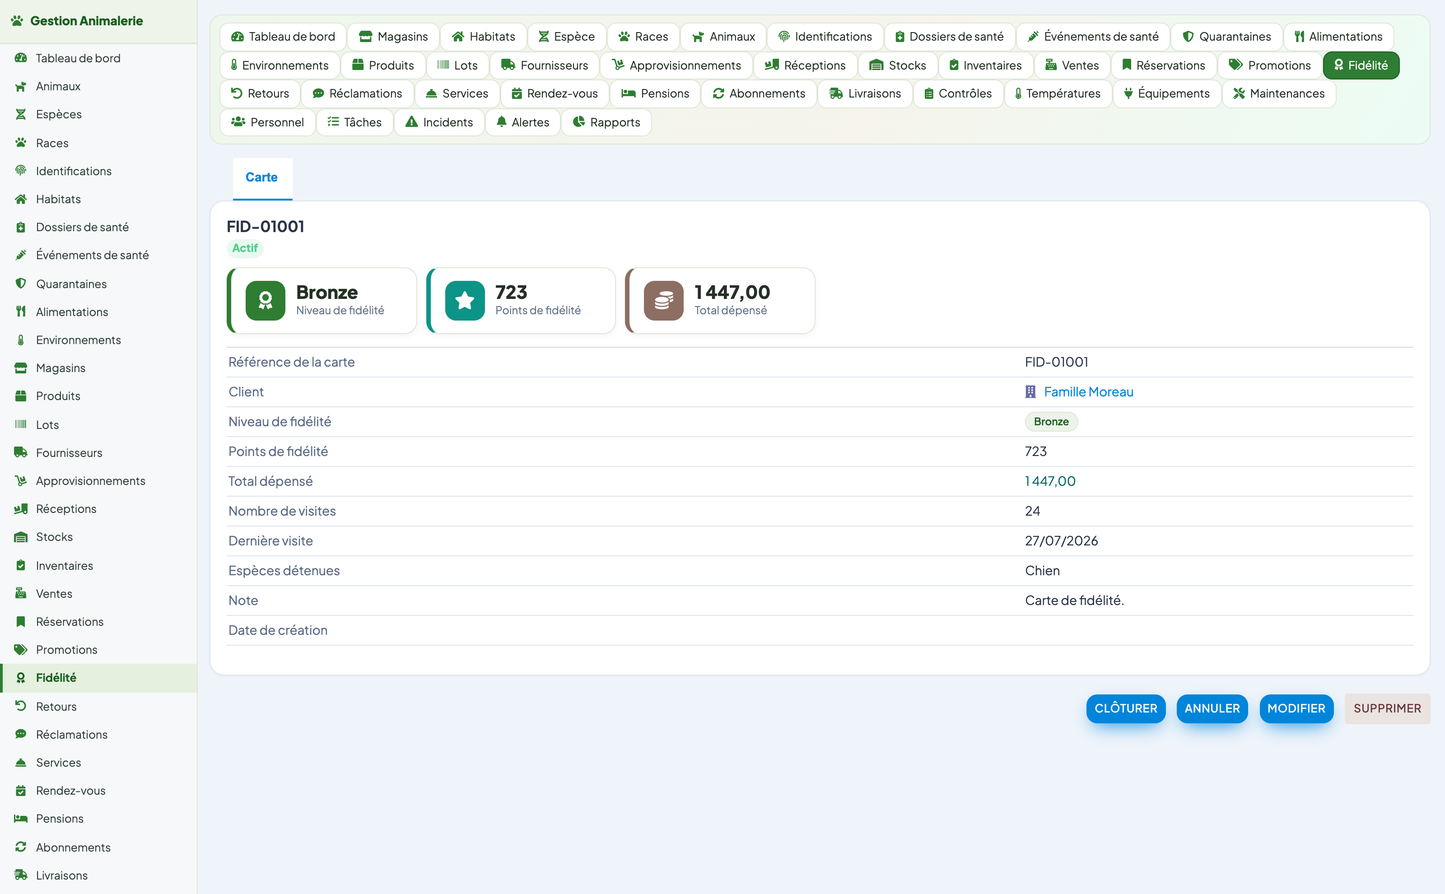Open Maintenances in top navigation
The image size is (1445, 894).
[1278, 94]
